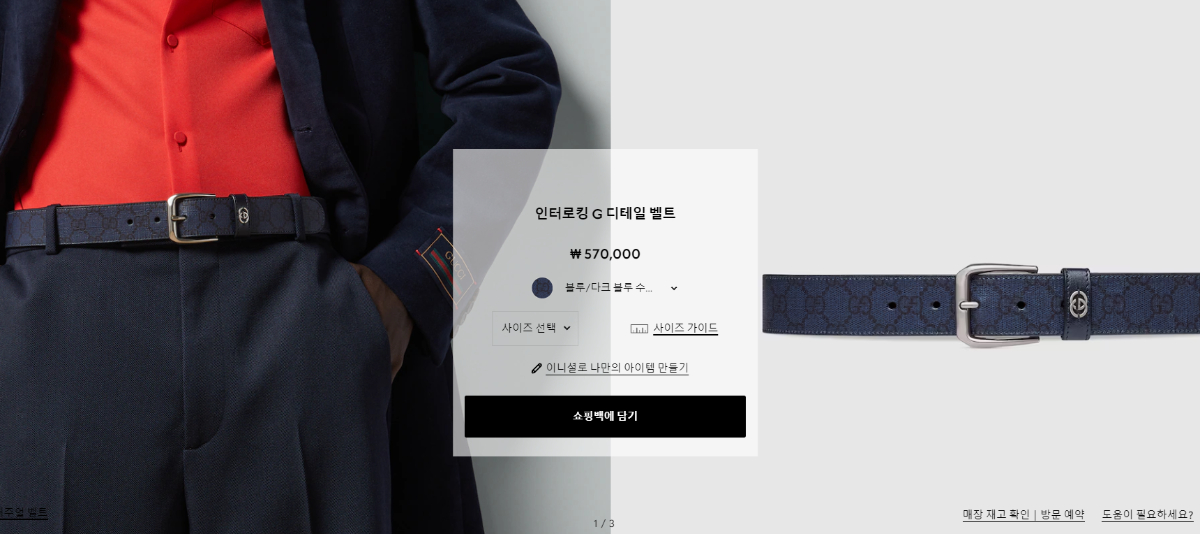Open 이니셜로 나만의 아이템 만들기 link
Screen dimensions: 1200x534
pos(617,368)
